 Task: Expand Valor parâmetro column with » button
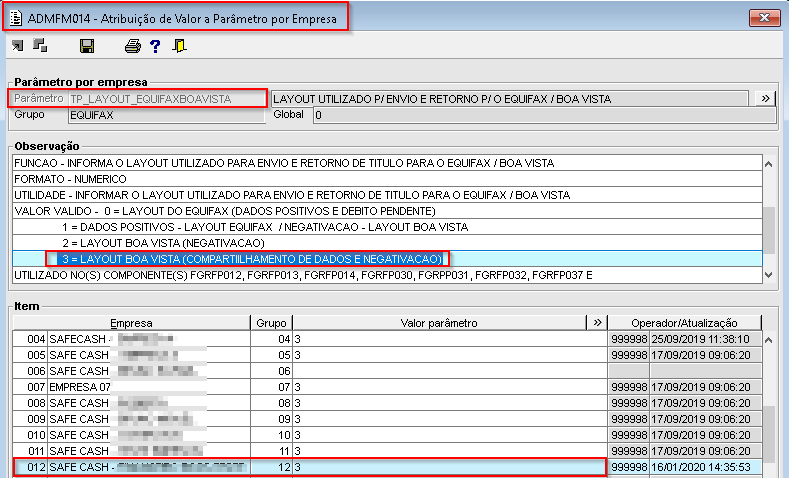597,323
